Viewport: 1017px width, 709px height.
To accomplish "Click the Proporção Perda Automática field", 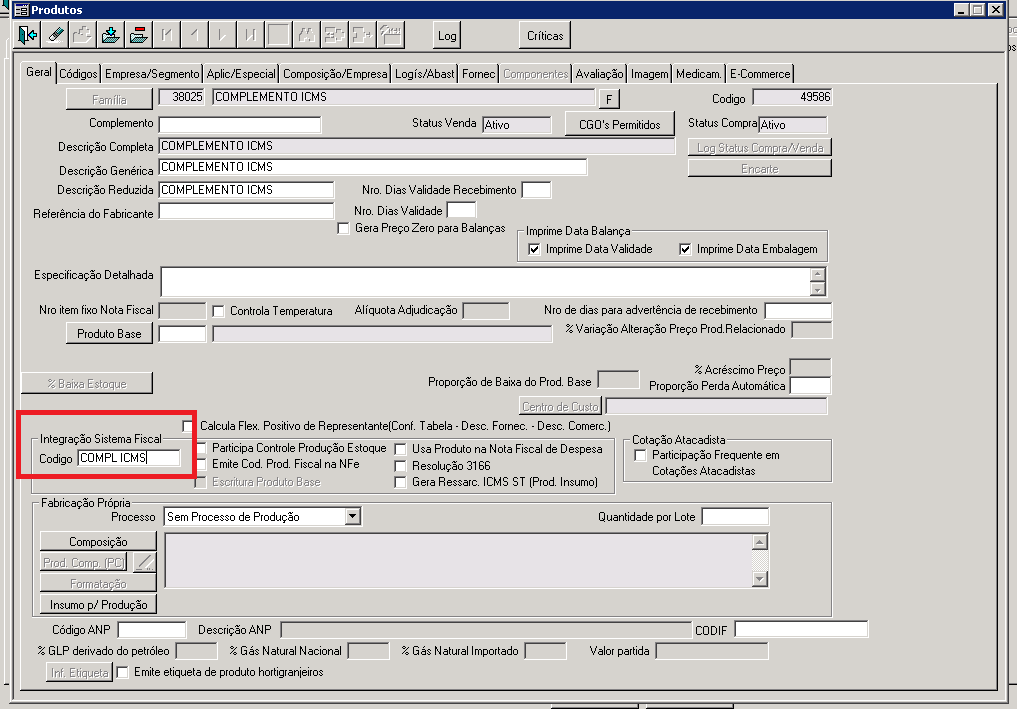I will [x=810, y=386].
